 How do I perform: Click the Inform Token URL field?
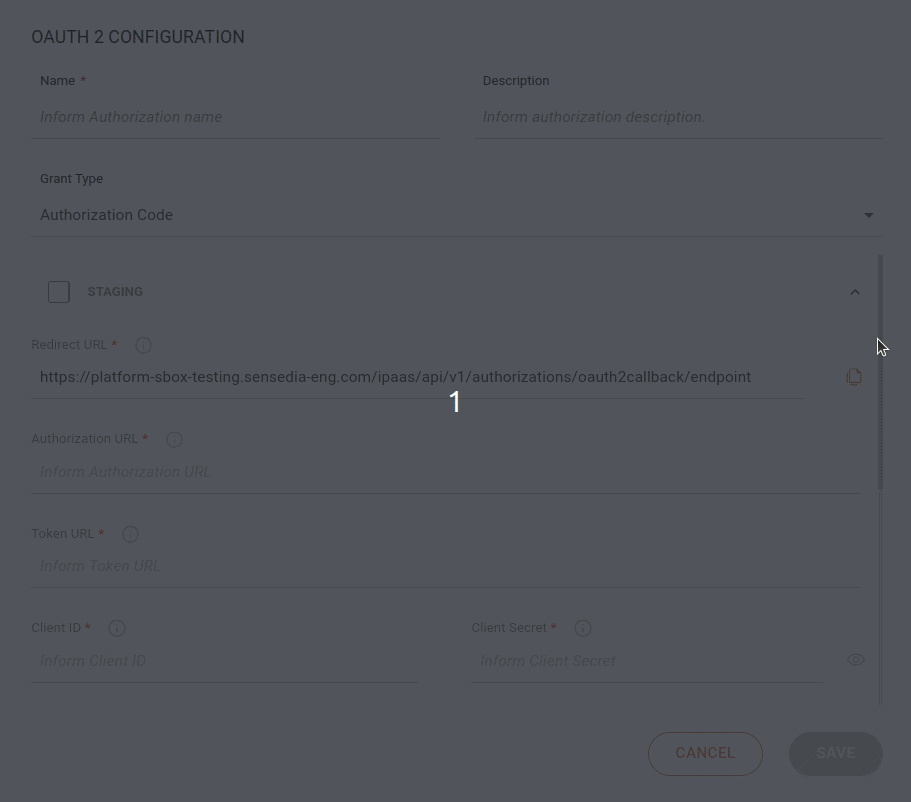tap(446, 566)
